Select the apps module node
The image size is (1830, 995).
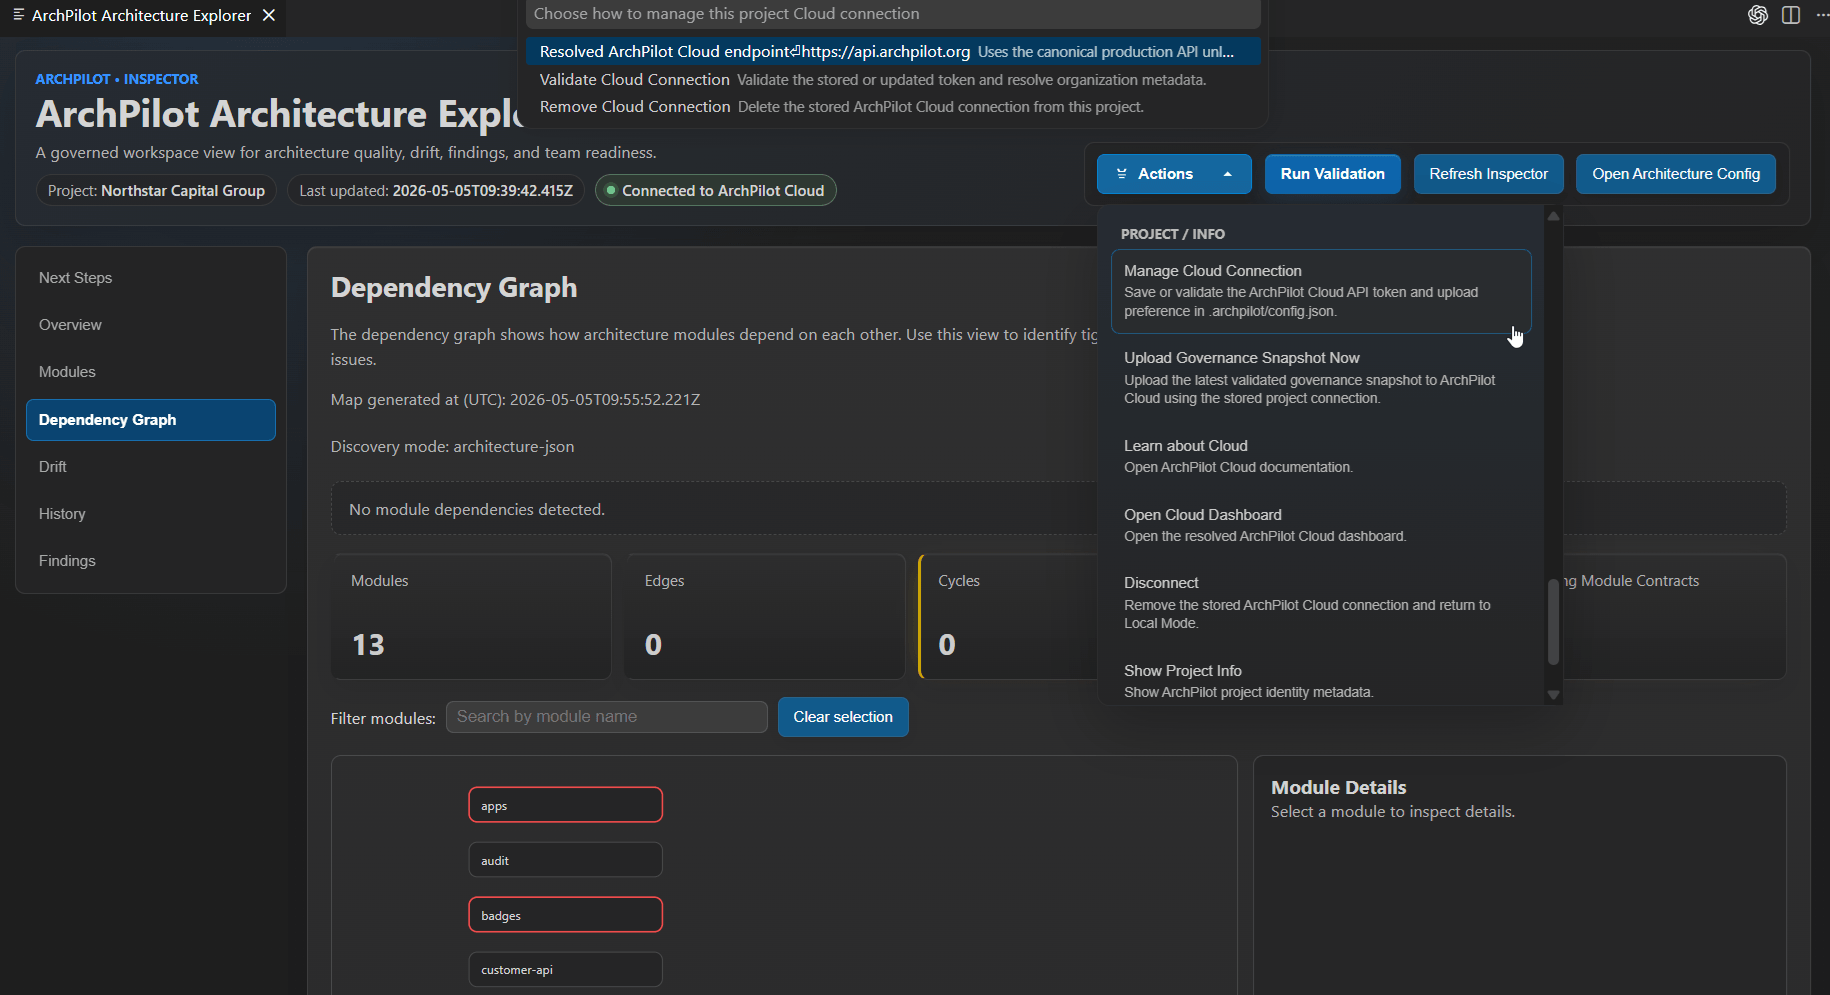(x=566, y=805)
